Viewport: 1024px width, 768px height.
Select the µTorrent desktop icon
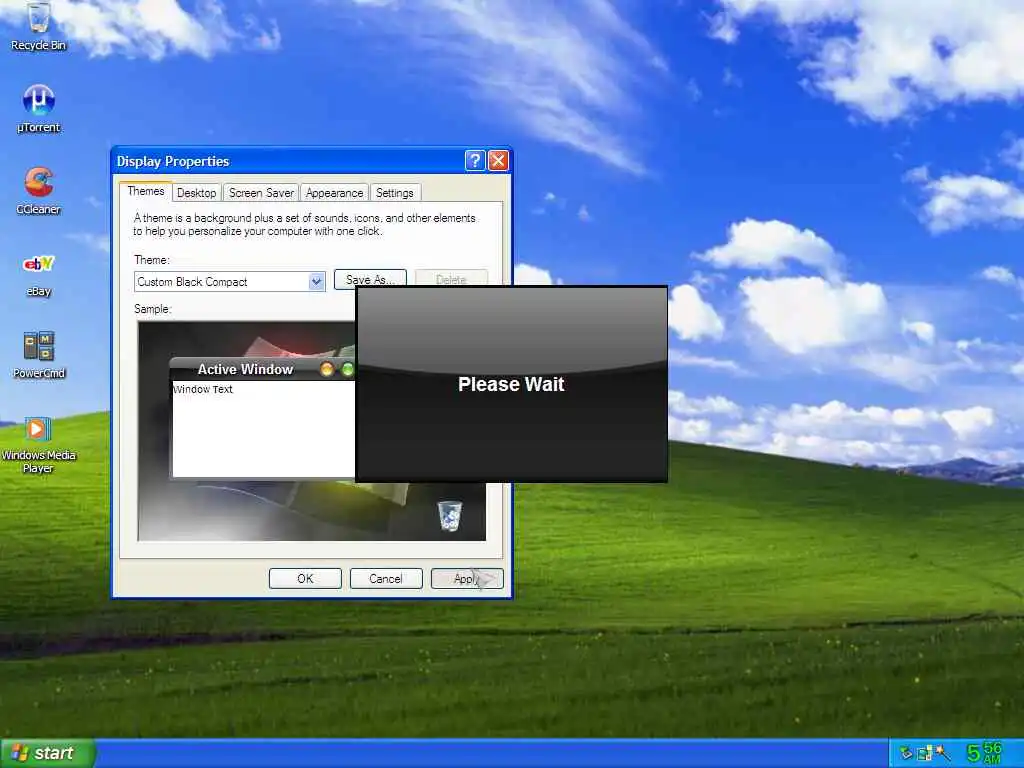(39, 108)
